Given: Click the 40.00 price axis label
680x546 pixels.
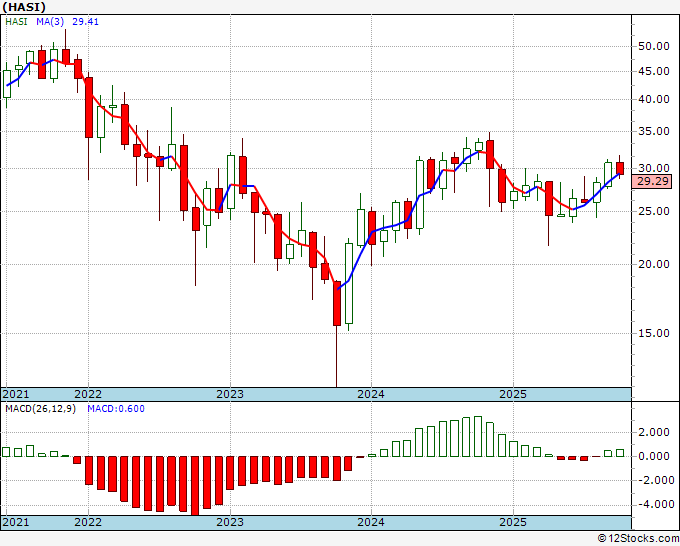Looking at the screenshot, I should pyautogui.click(x=654, y=99).
